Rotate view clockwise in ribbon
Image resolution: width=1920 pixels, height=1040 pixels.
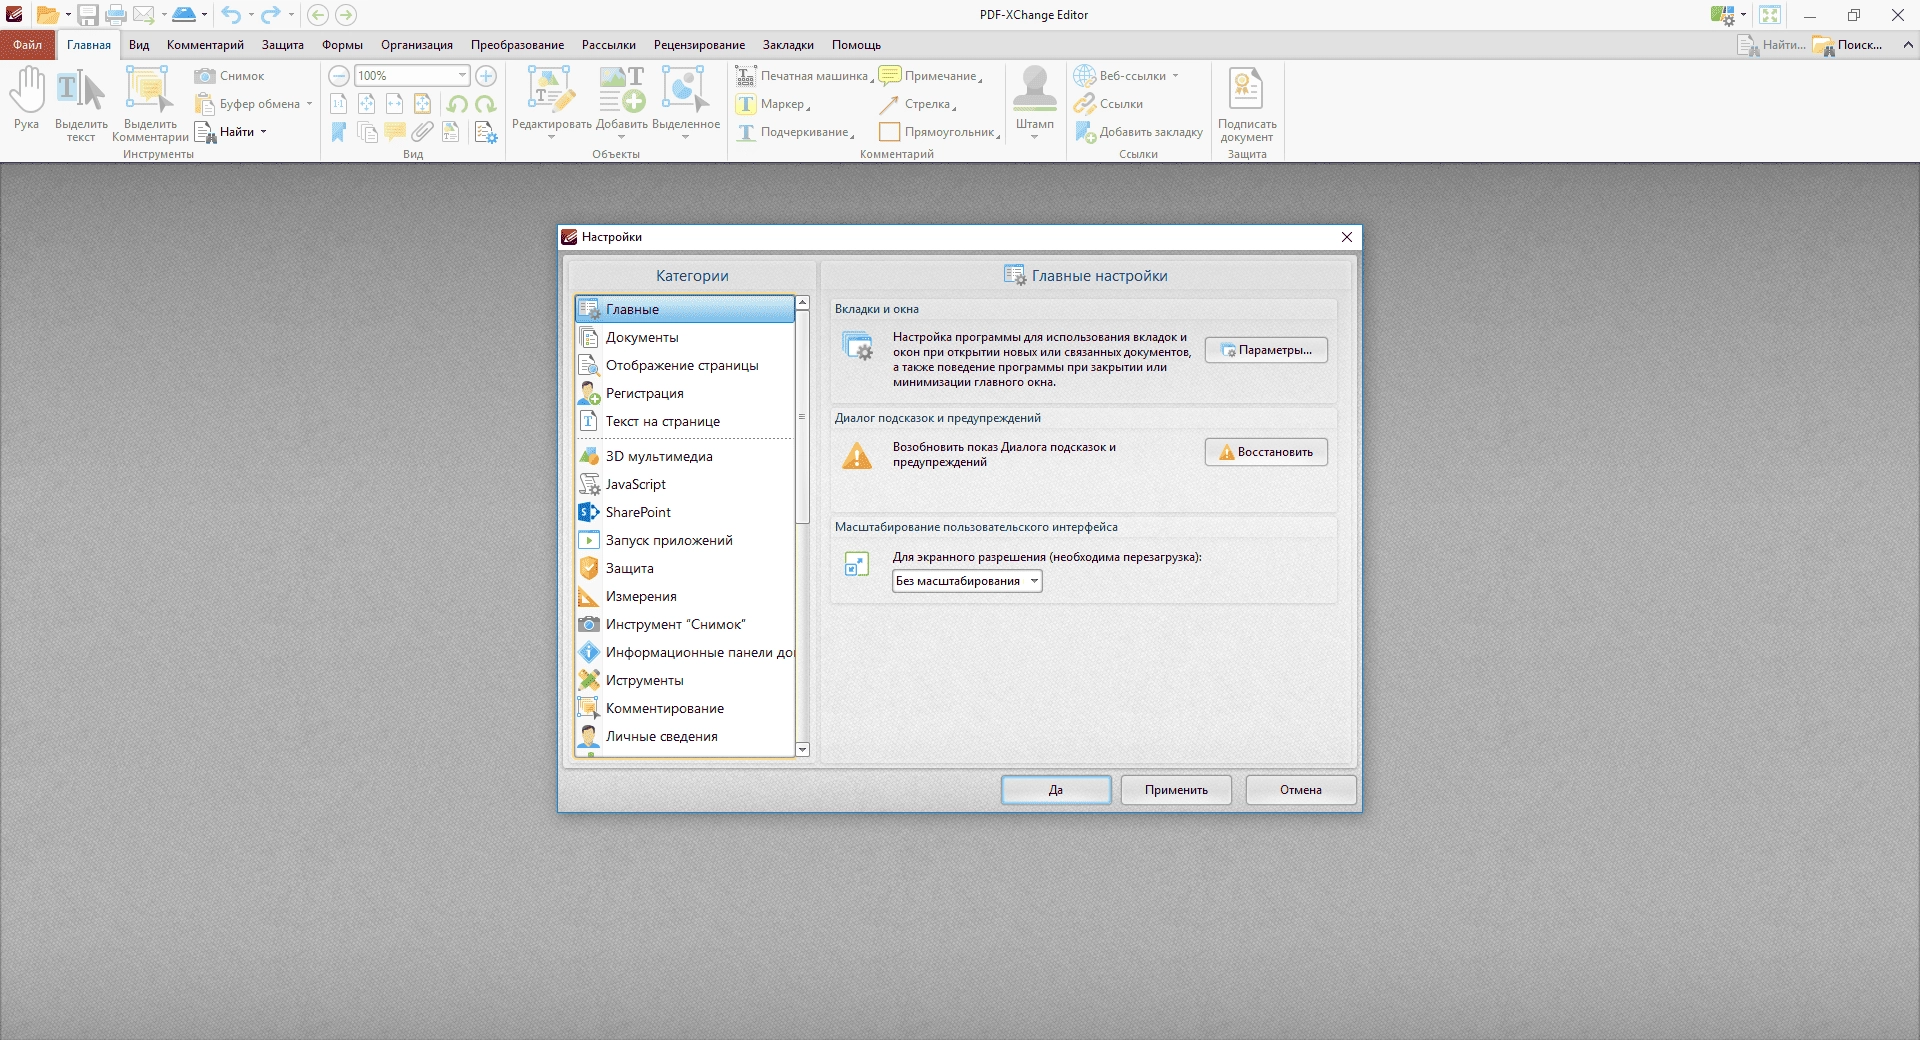pyautogui.click(x=486, y=104)
